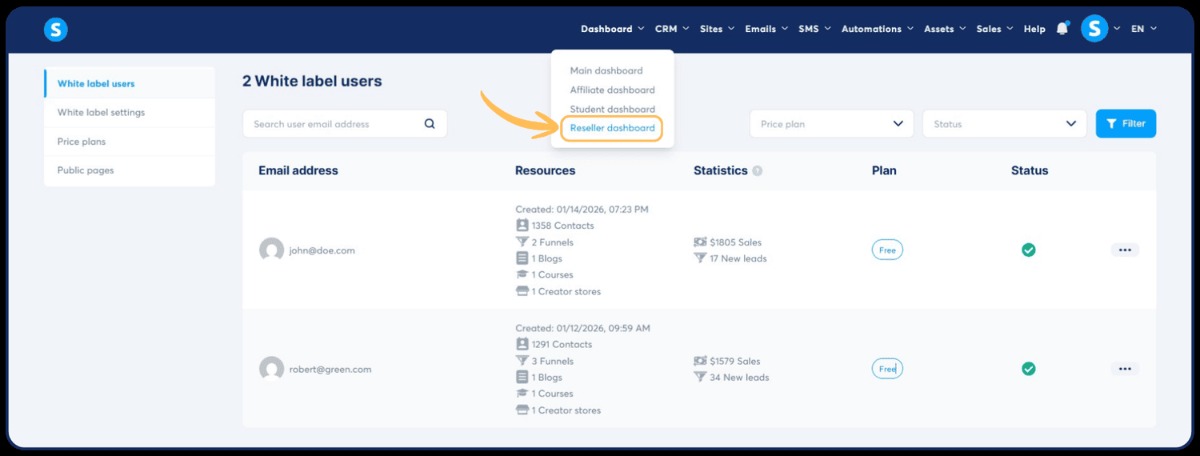This screenshot has width=1200, height=456.
Task: Expand the Automations menu
Action: pos(877,29)
